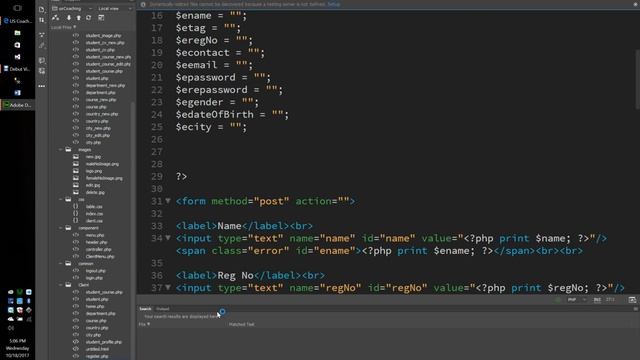Screen dimensions: 640x360
Task: Click the student_image.php file icon
Action: (x=76, y=36)
